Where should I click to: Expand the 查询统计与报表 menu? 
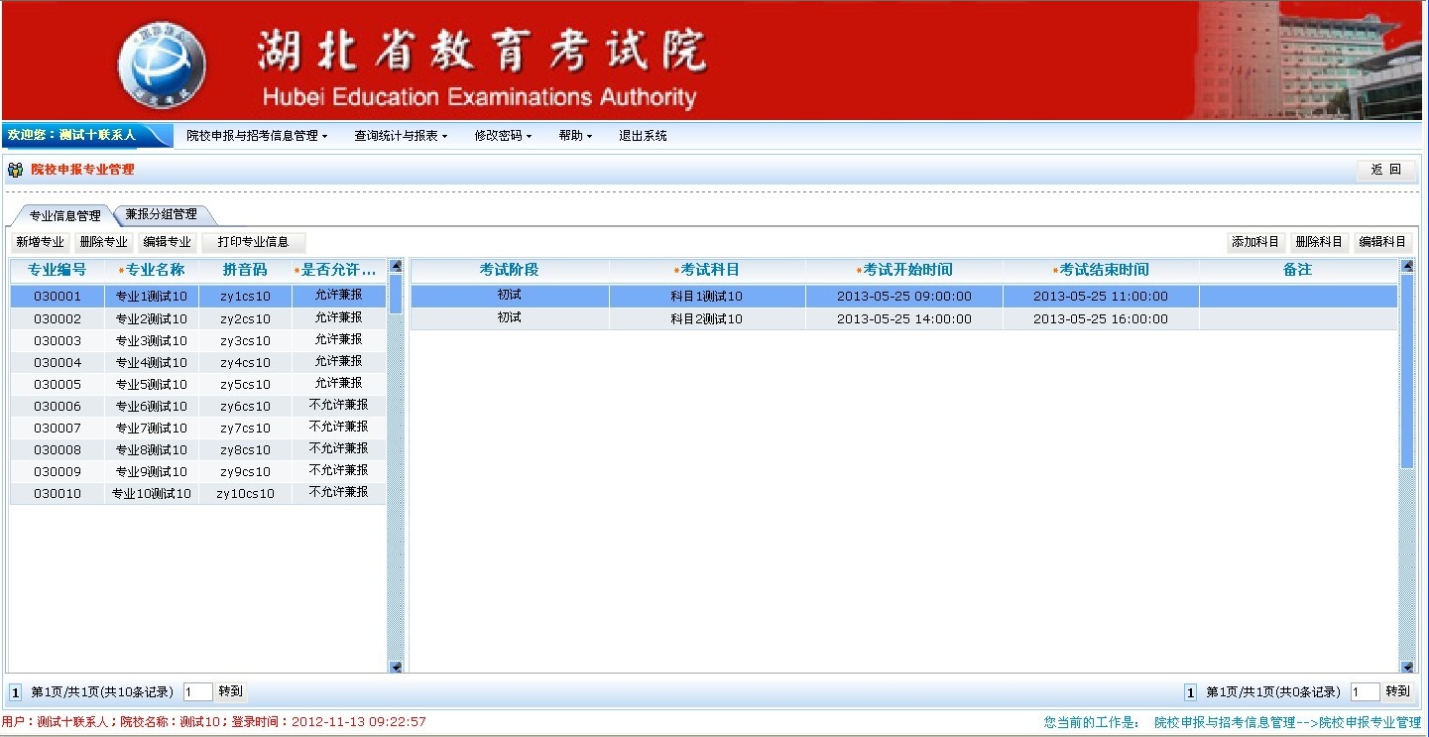click(400, 136)
